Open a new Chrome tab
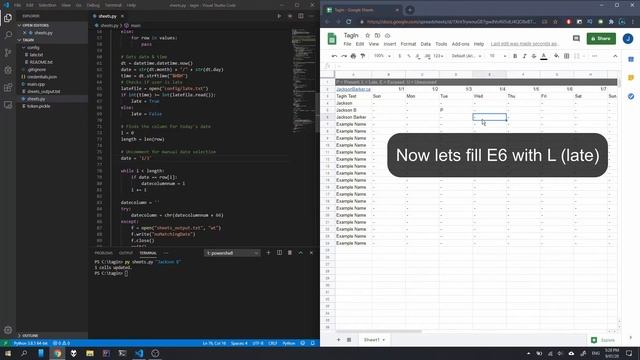The width and height of the screenshot is (640, 360). 410,10
